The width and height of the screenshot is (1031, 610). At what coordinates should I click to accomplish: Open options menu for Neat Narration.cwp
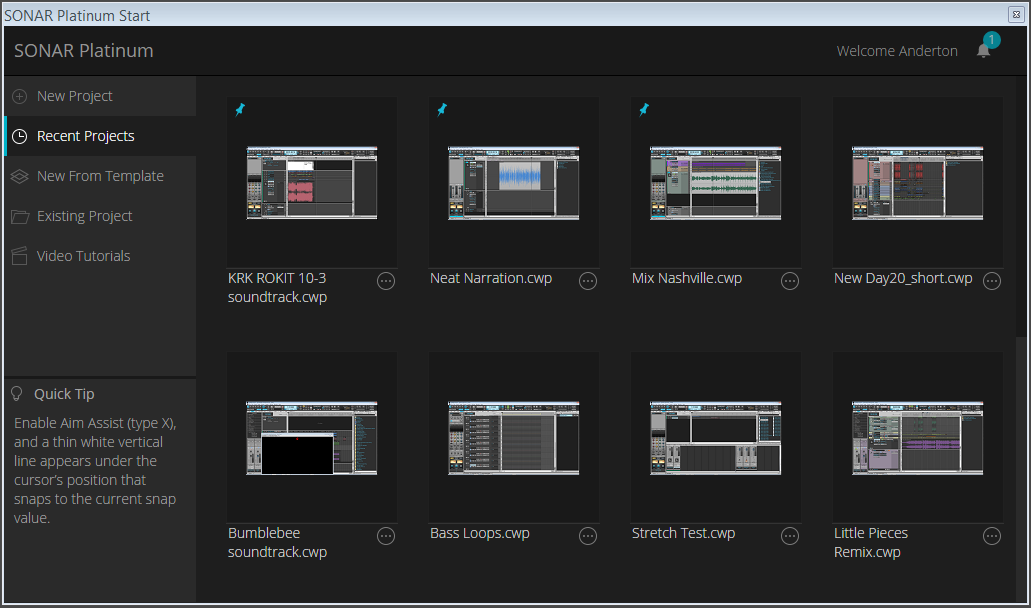pos(588,281)
